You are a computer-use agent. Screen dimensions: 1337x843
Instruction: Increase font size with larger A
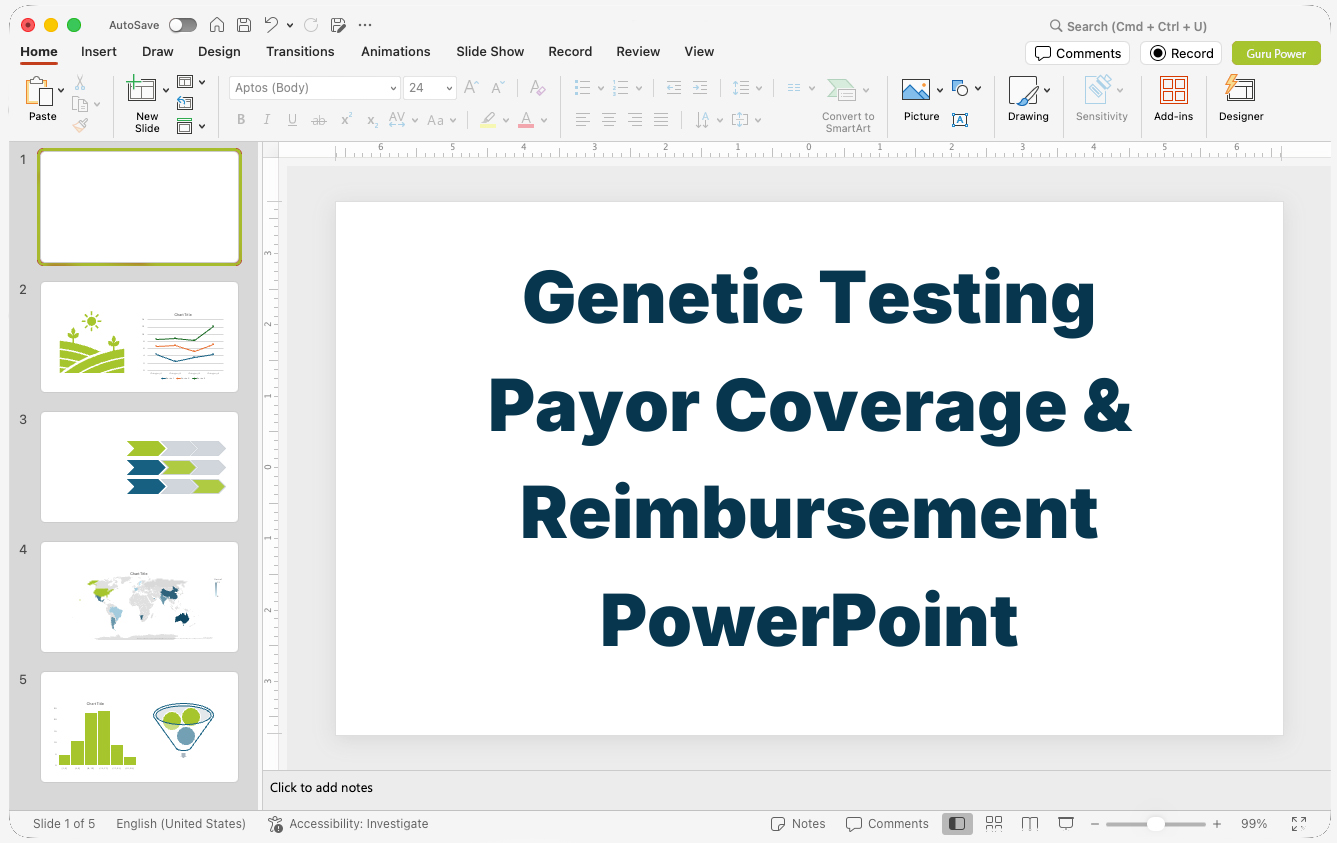point(472,88)
